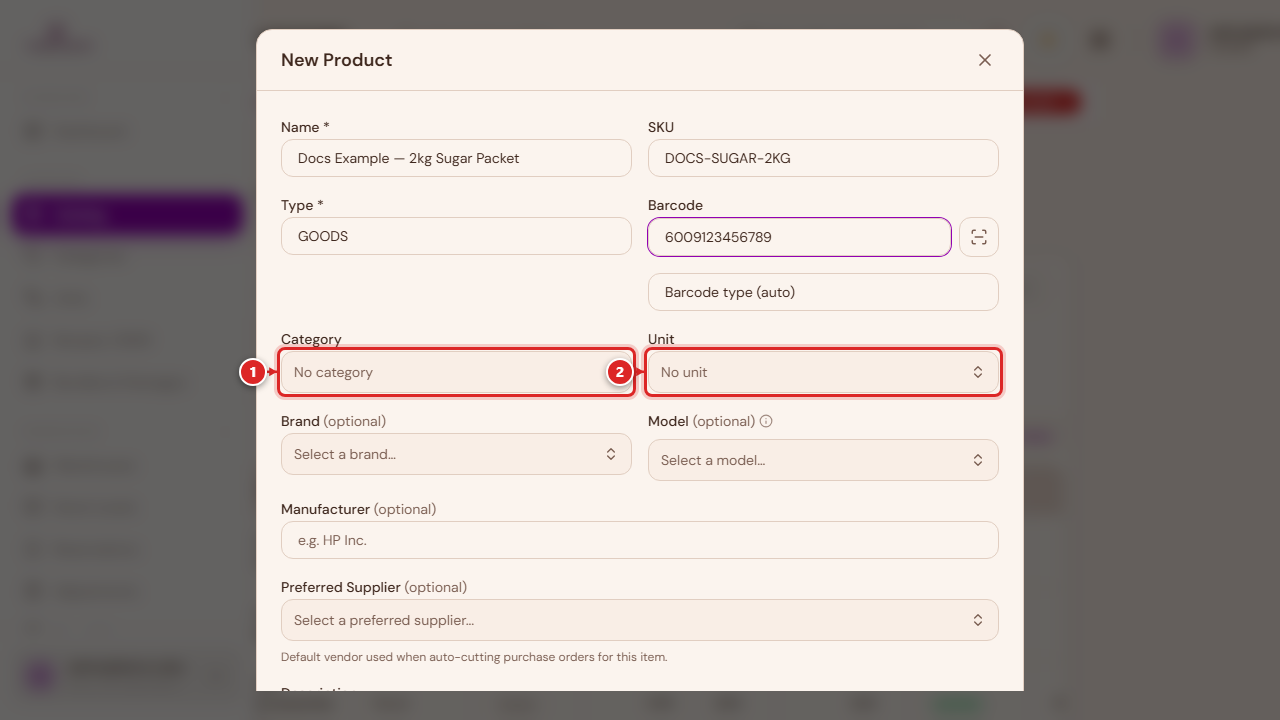This screenshot has height=720, width=1280.
Task: Click the Preferred Supplier chevron arrows
Action: click(x=978, y=620)
